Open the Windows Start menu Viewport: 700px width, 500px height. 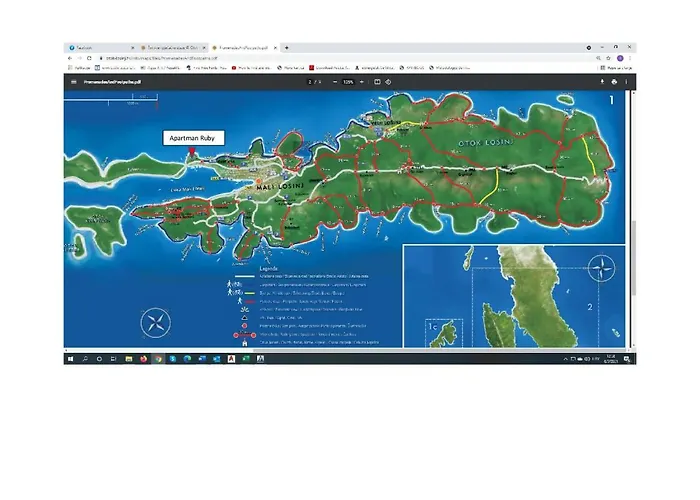click(71, 358)
